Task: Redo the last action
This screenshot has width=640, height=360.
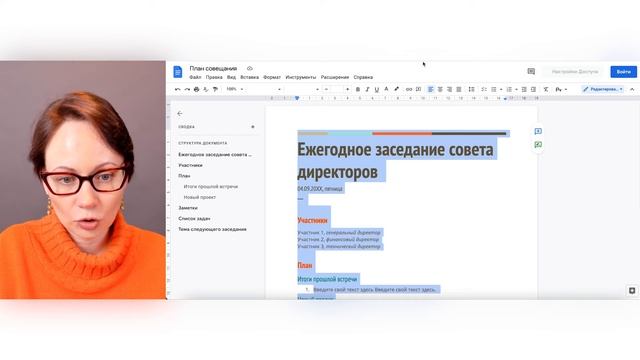Action: click(187, 89)
